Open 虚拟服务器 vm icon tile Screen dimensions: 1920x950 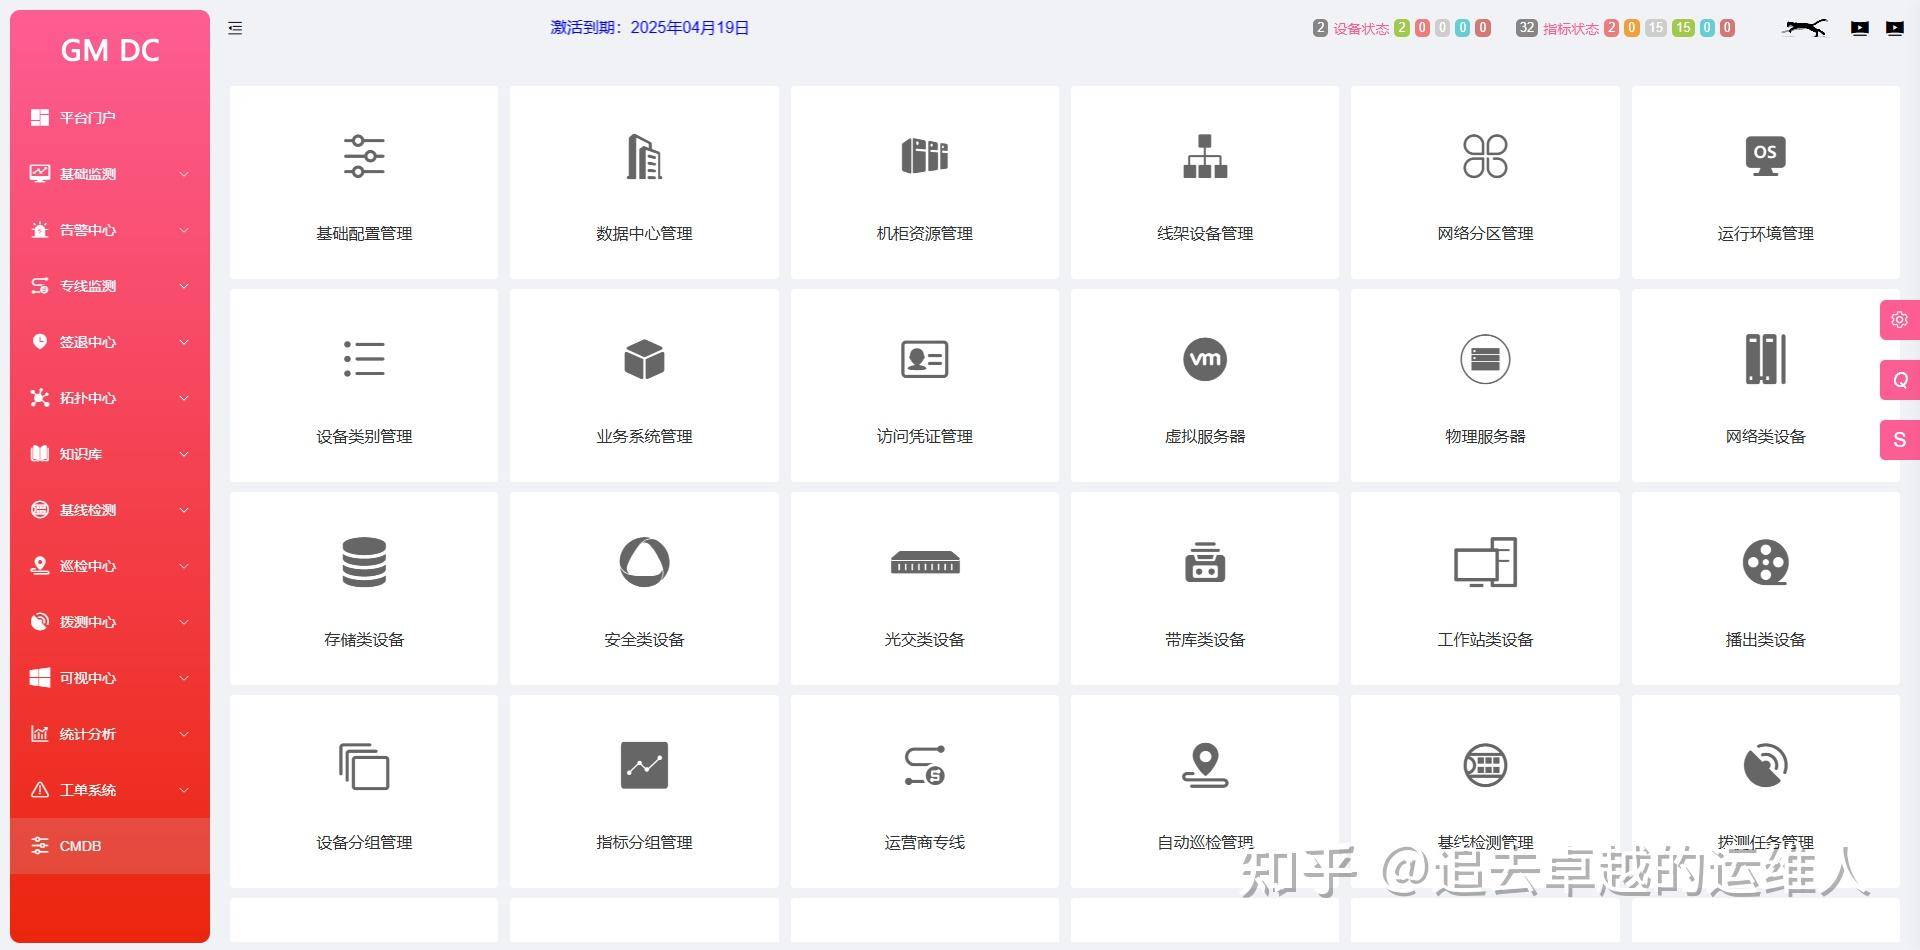click(1205, 385)
